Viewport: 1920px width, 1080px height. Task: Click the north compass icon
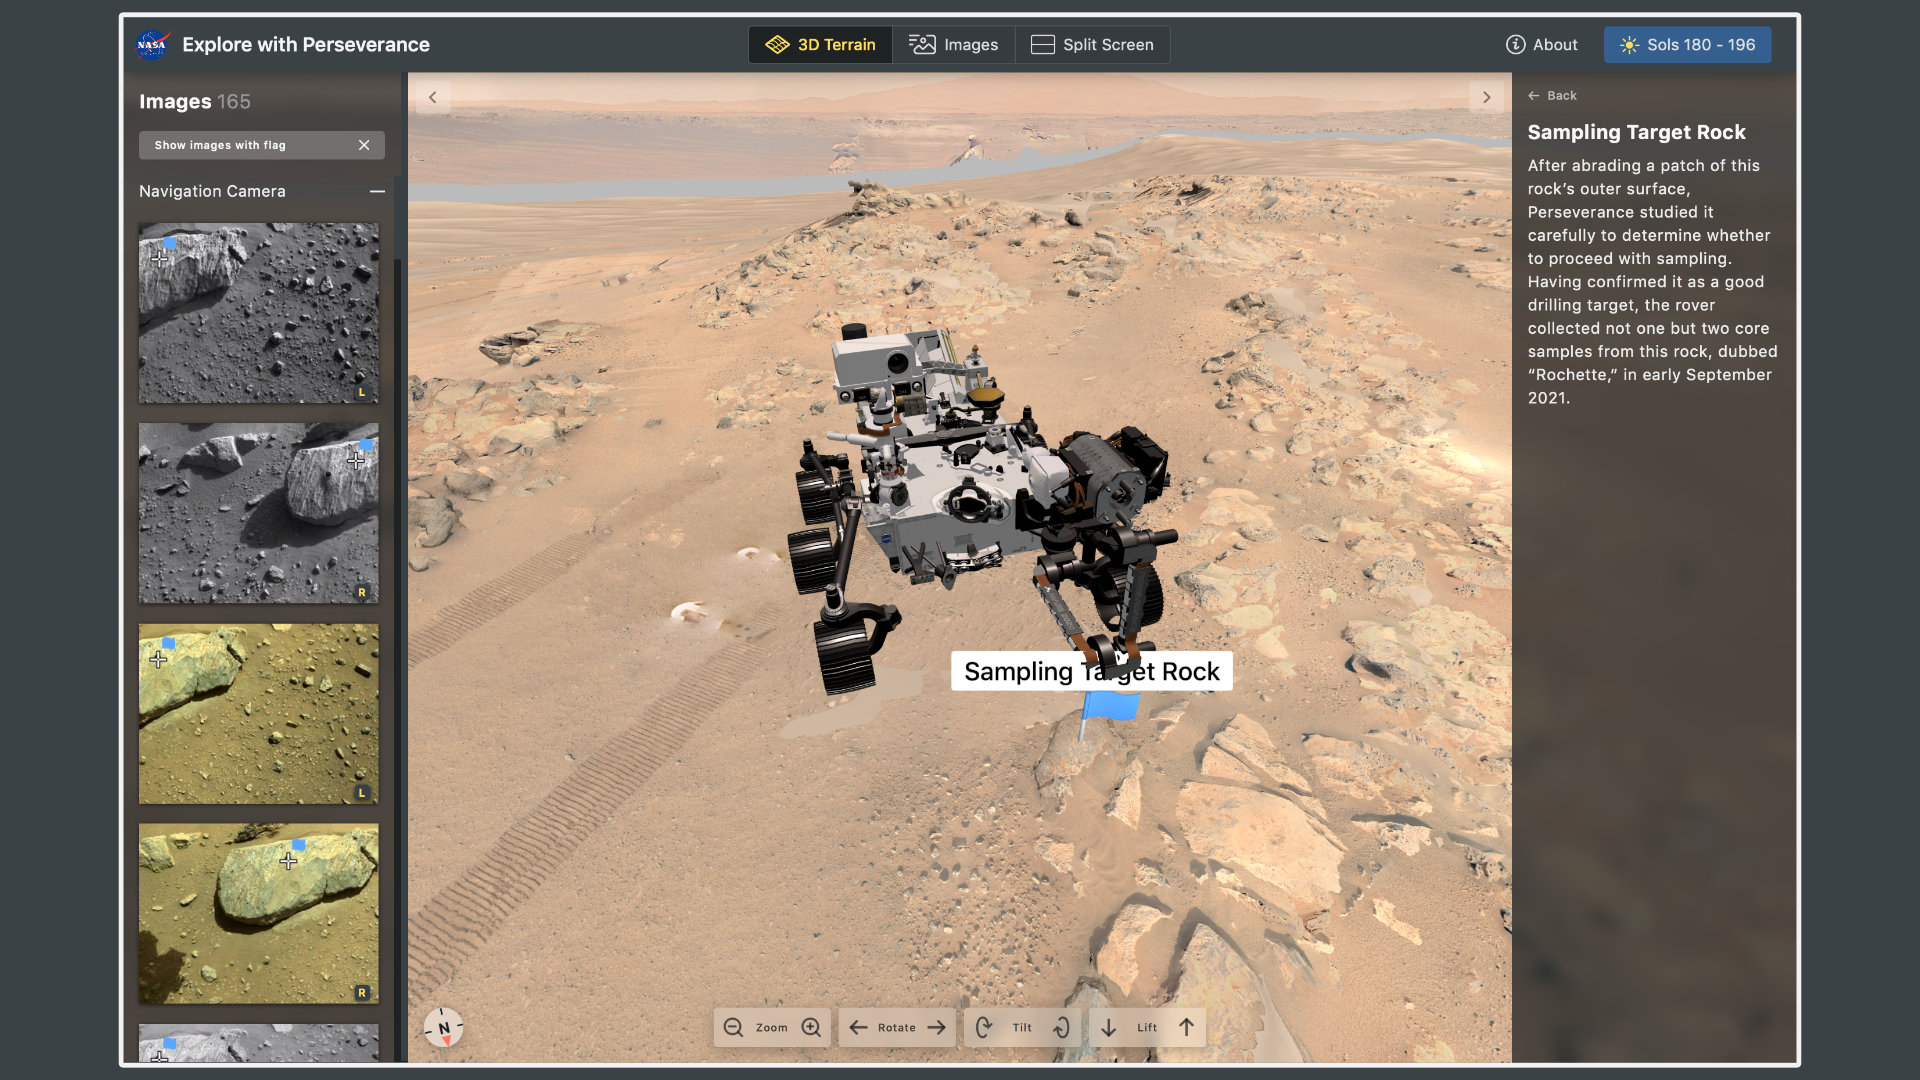(443, 1027)
